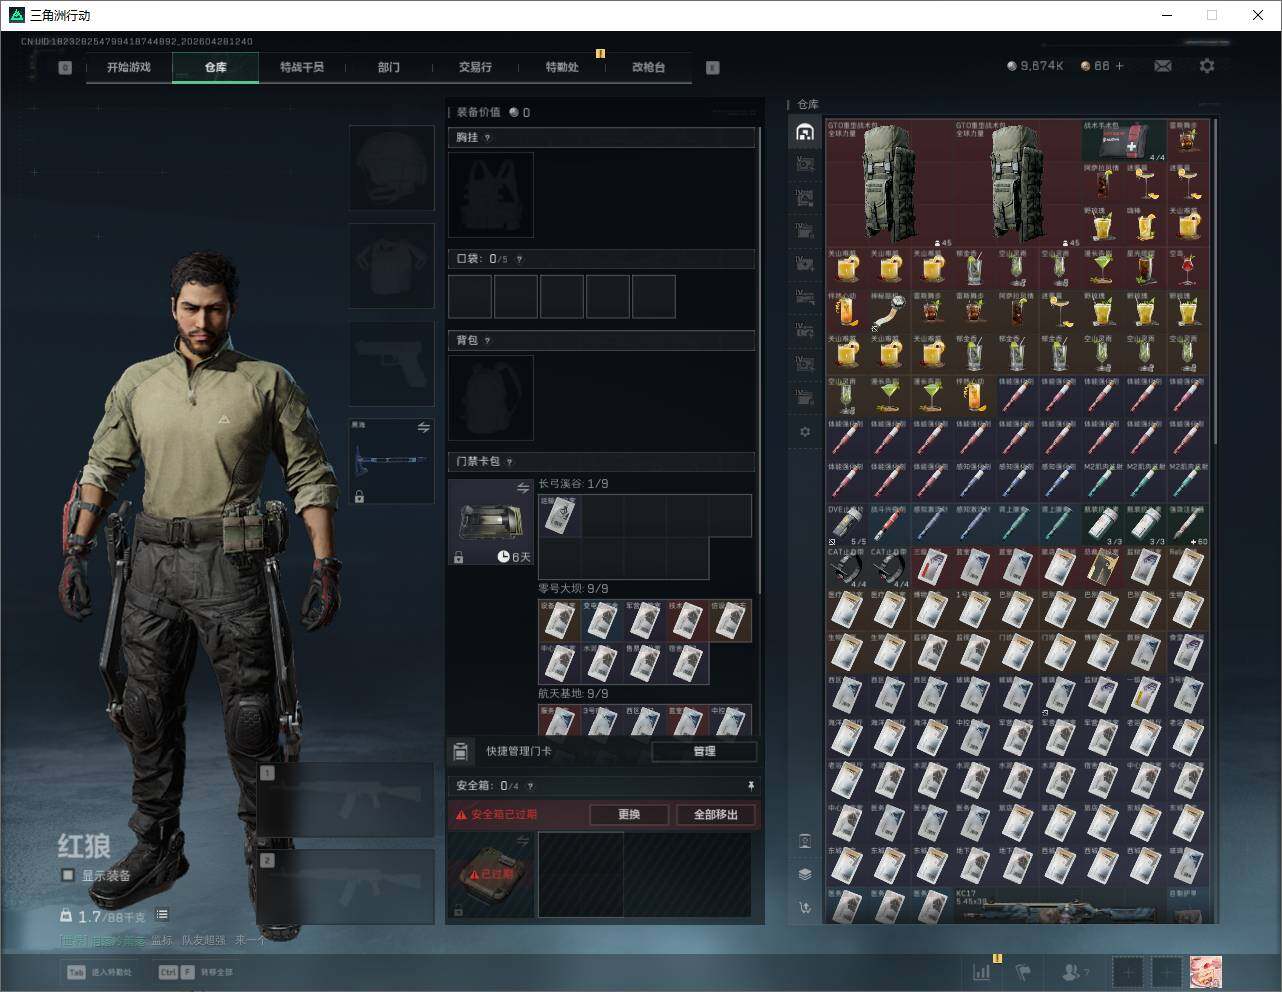Screen dimensions: 1282x992
Task: Click the 快捷管理门卡 card icon
Action: coord(460,751)
